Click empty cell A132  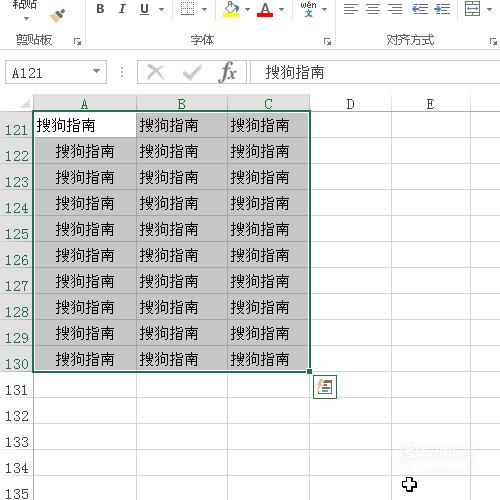tap(85, 411)
